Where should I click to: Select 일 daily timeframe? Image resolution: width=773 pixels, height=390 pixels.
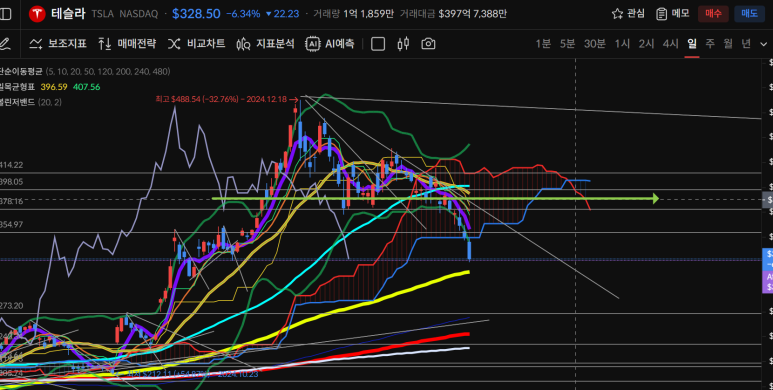(692, 44)
